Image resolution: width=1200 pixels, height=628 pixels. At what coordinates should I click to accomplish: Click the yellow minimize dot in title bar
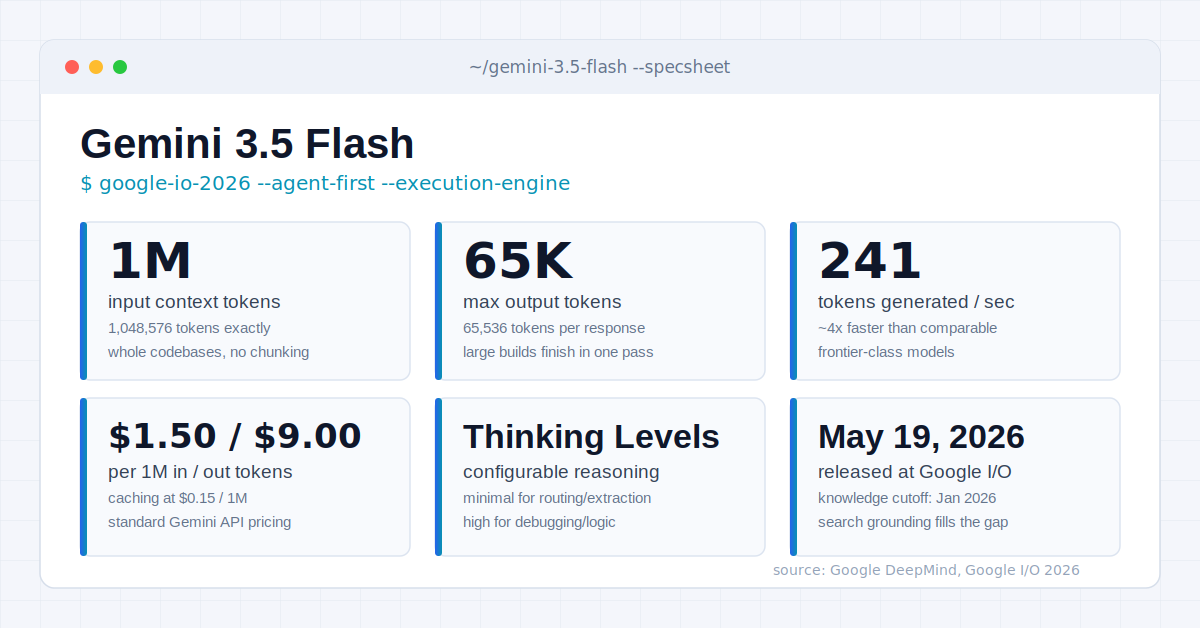(x=96, y=67)
